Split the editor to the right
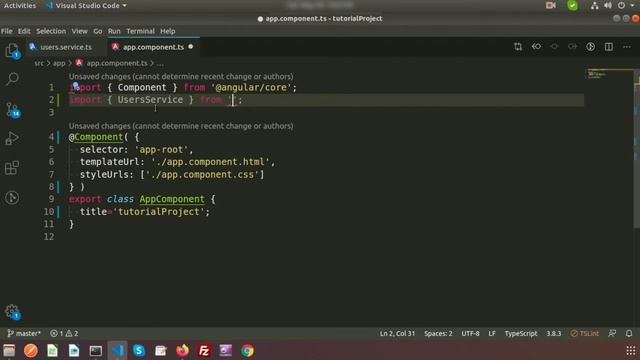This screenshot has width=640, height=360. tap(609, 47)
